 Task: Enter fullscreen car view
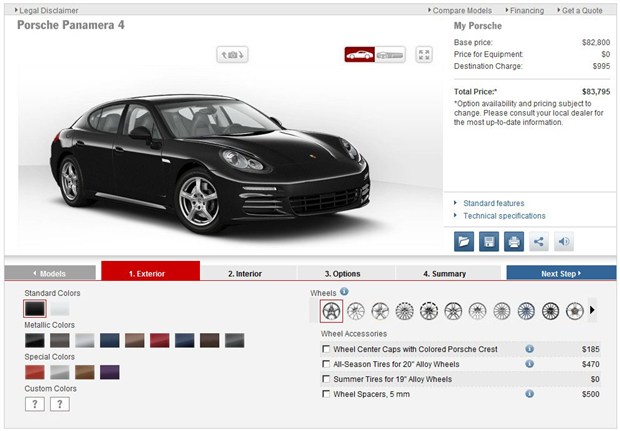(424, 55)
